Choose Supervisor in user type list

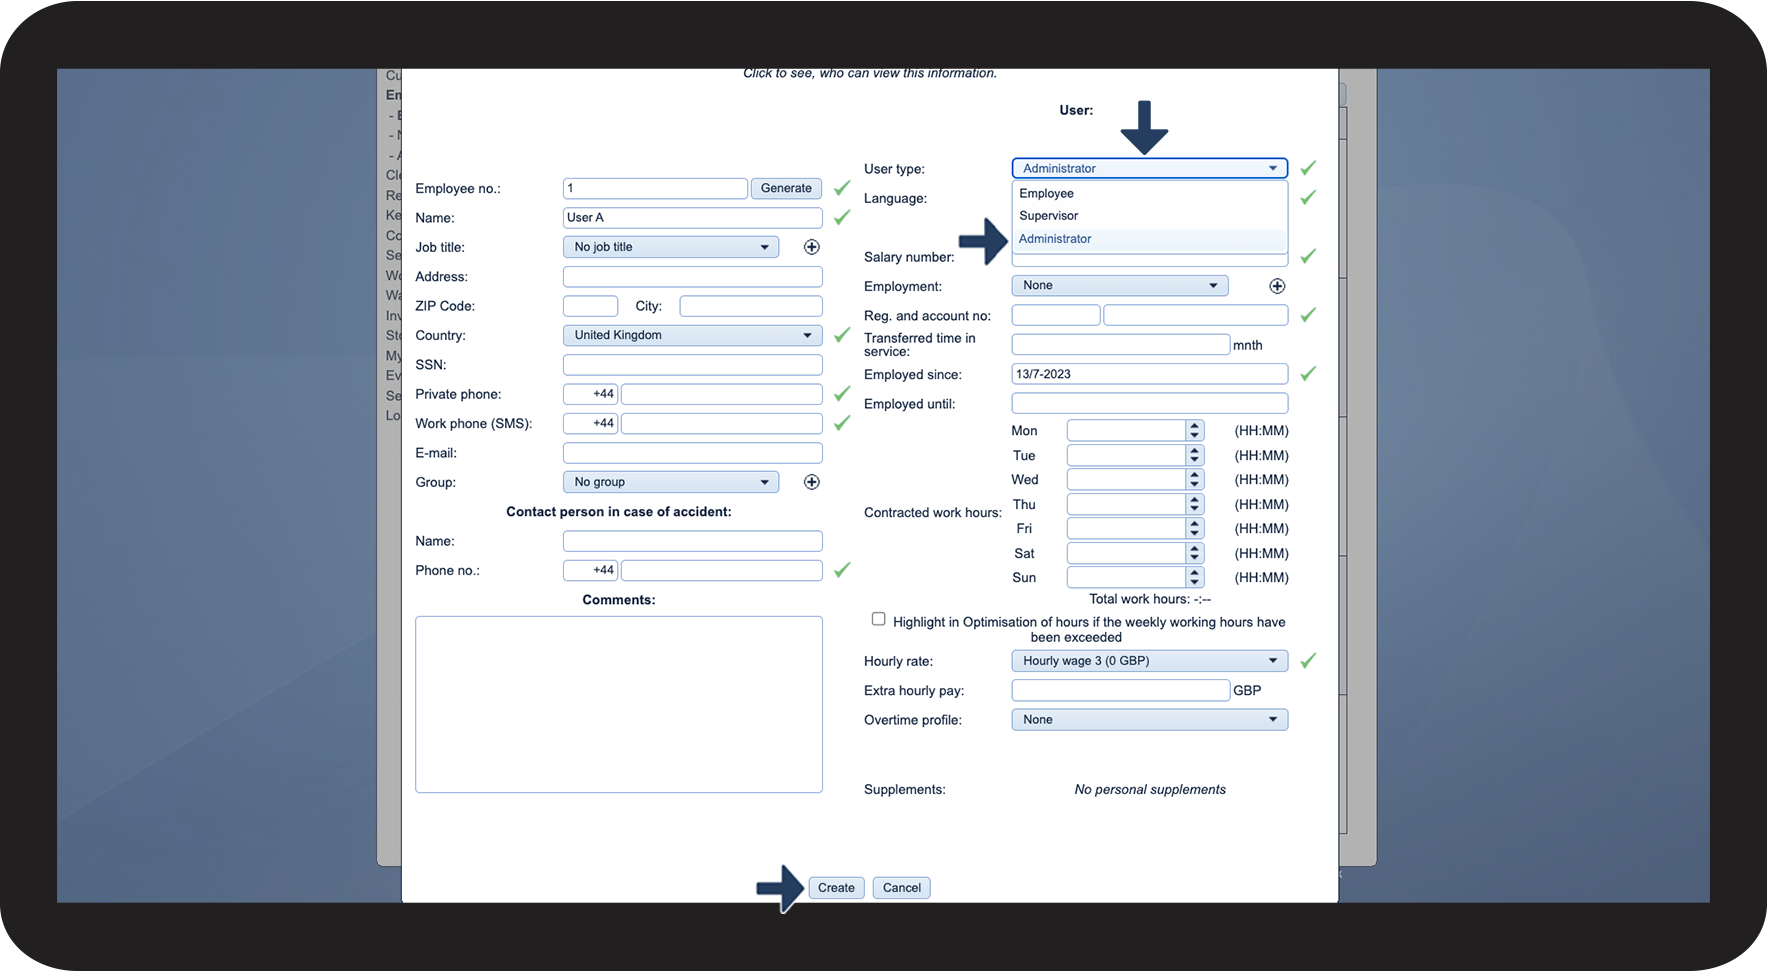pyautogui.click(x=1048, y=216)
